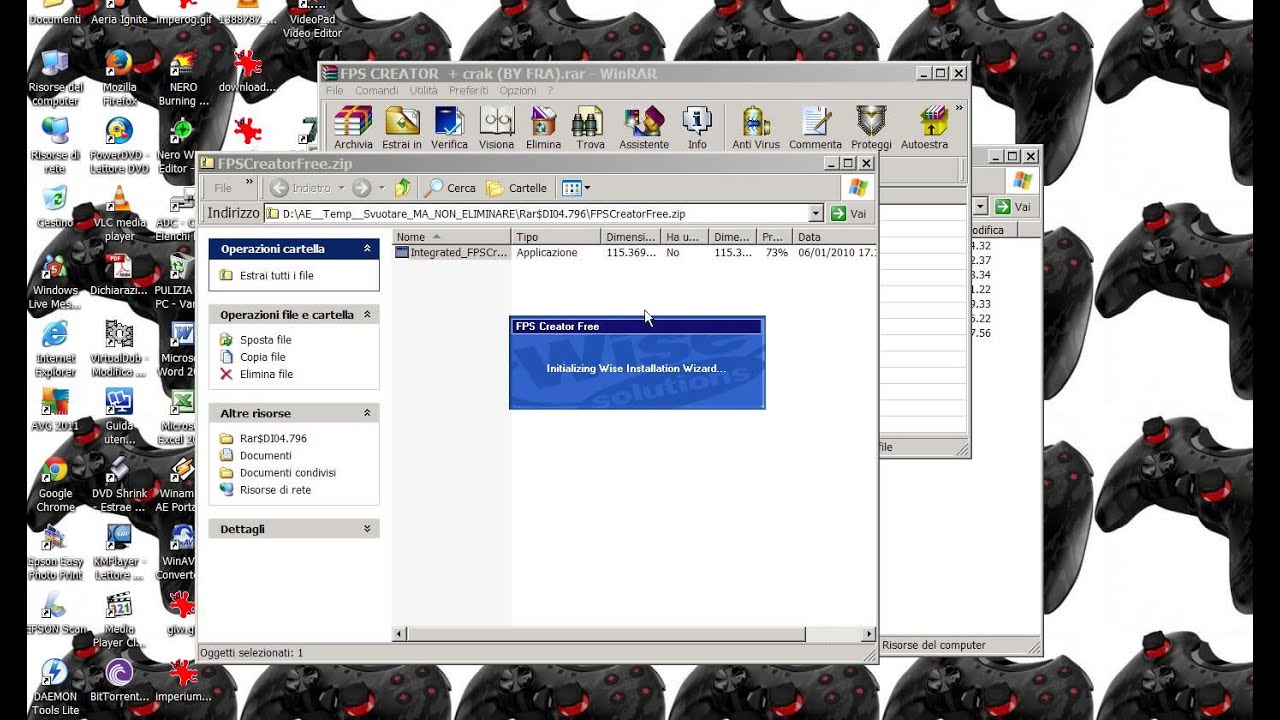The height and width of the screenshot is (720, 1280).
Task: Open the File menu in Explorer window
Action: point(223,188)
